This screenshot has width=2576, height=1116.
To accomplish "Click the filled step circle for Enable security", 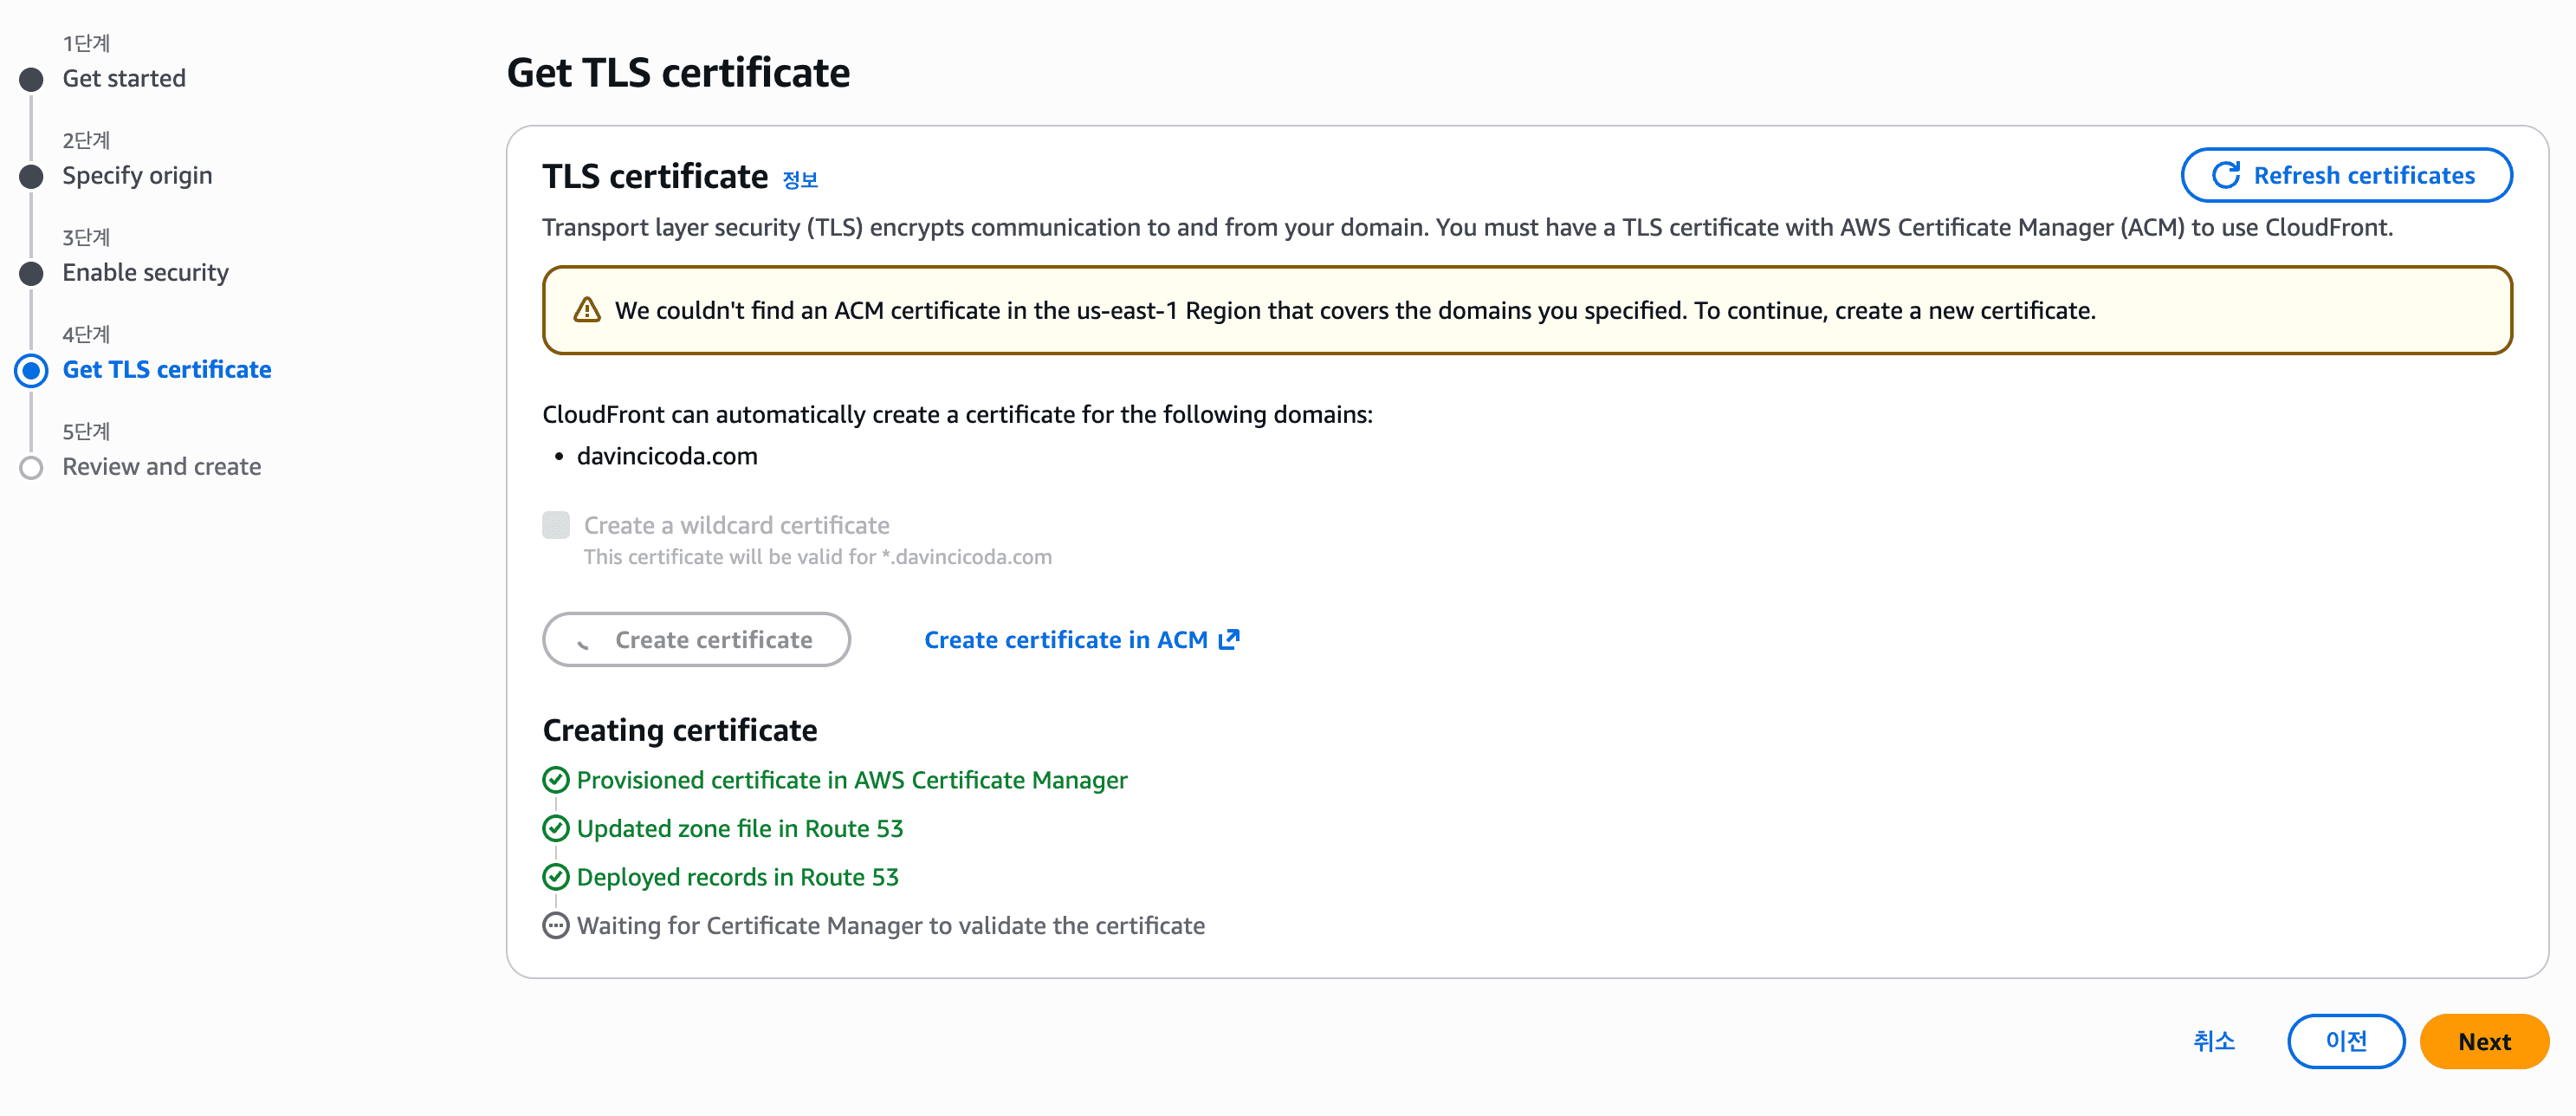I will click(31, 272).
